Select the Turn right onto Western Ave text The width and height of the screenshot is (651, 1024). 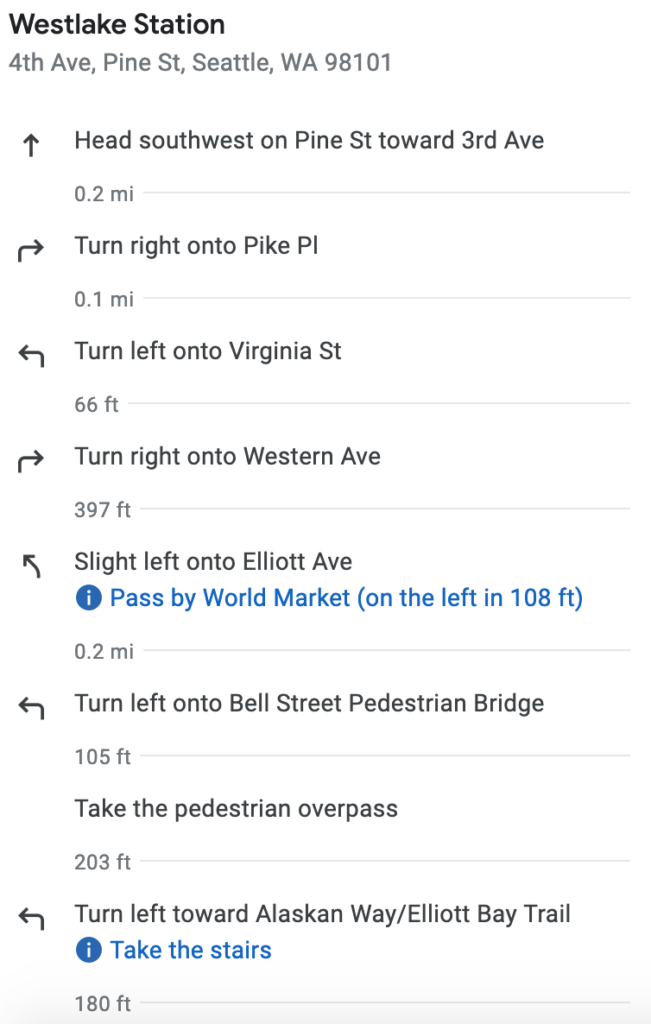point(227,456)
